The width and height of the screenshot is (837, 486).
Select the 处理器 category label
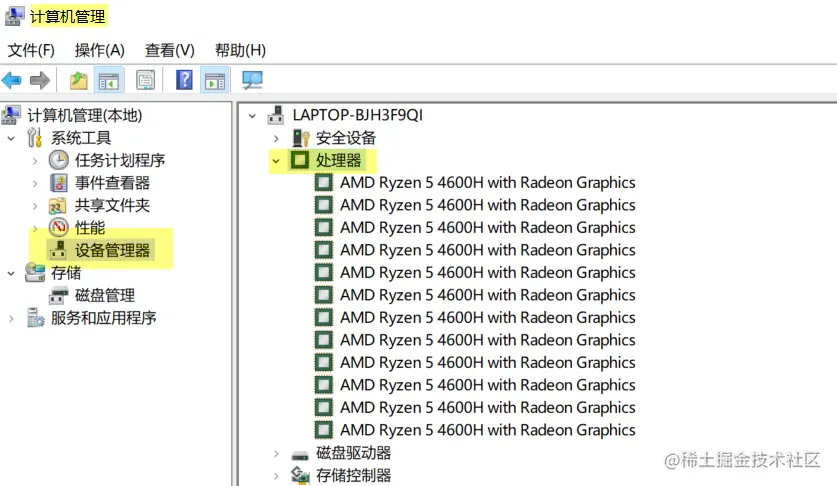(x=338, y=160)
